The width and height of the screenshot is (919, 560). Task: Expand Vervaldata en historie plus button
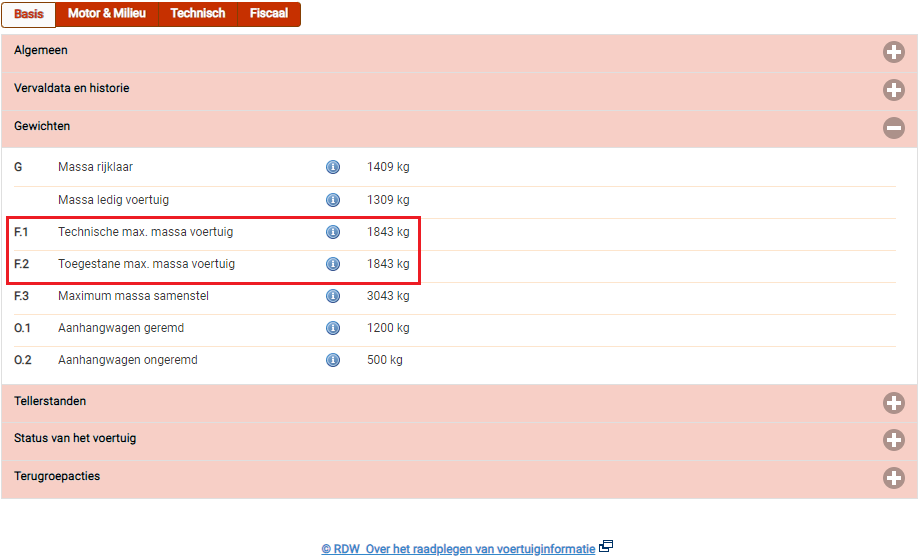pyautogui.click(x=893, y=90)
